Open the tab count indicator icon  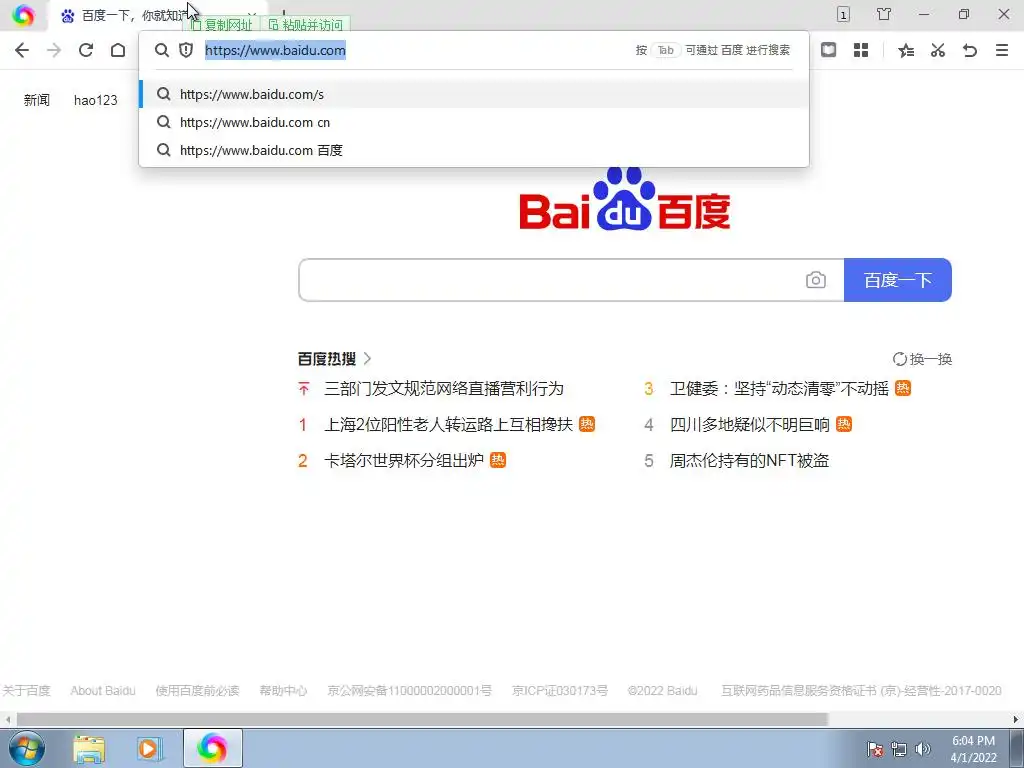(x=843, y=14)
